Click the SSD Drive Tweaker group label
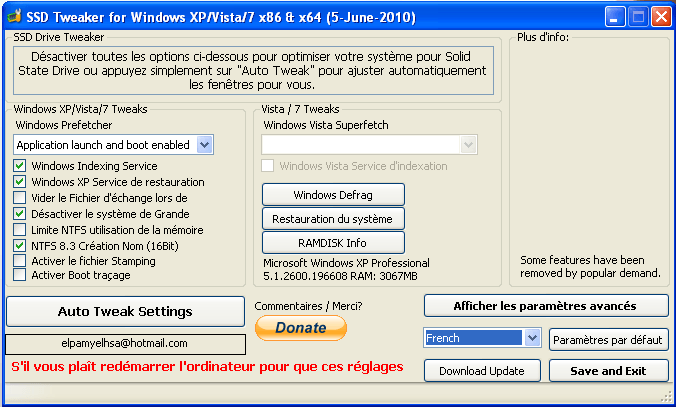This screenshot has width=676, height=407. [x=59, y=37]
